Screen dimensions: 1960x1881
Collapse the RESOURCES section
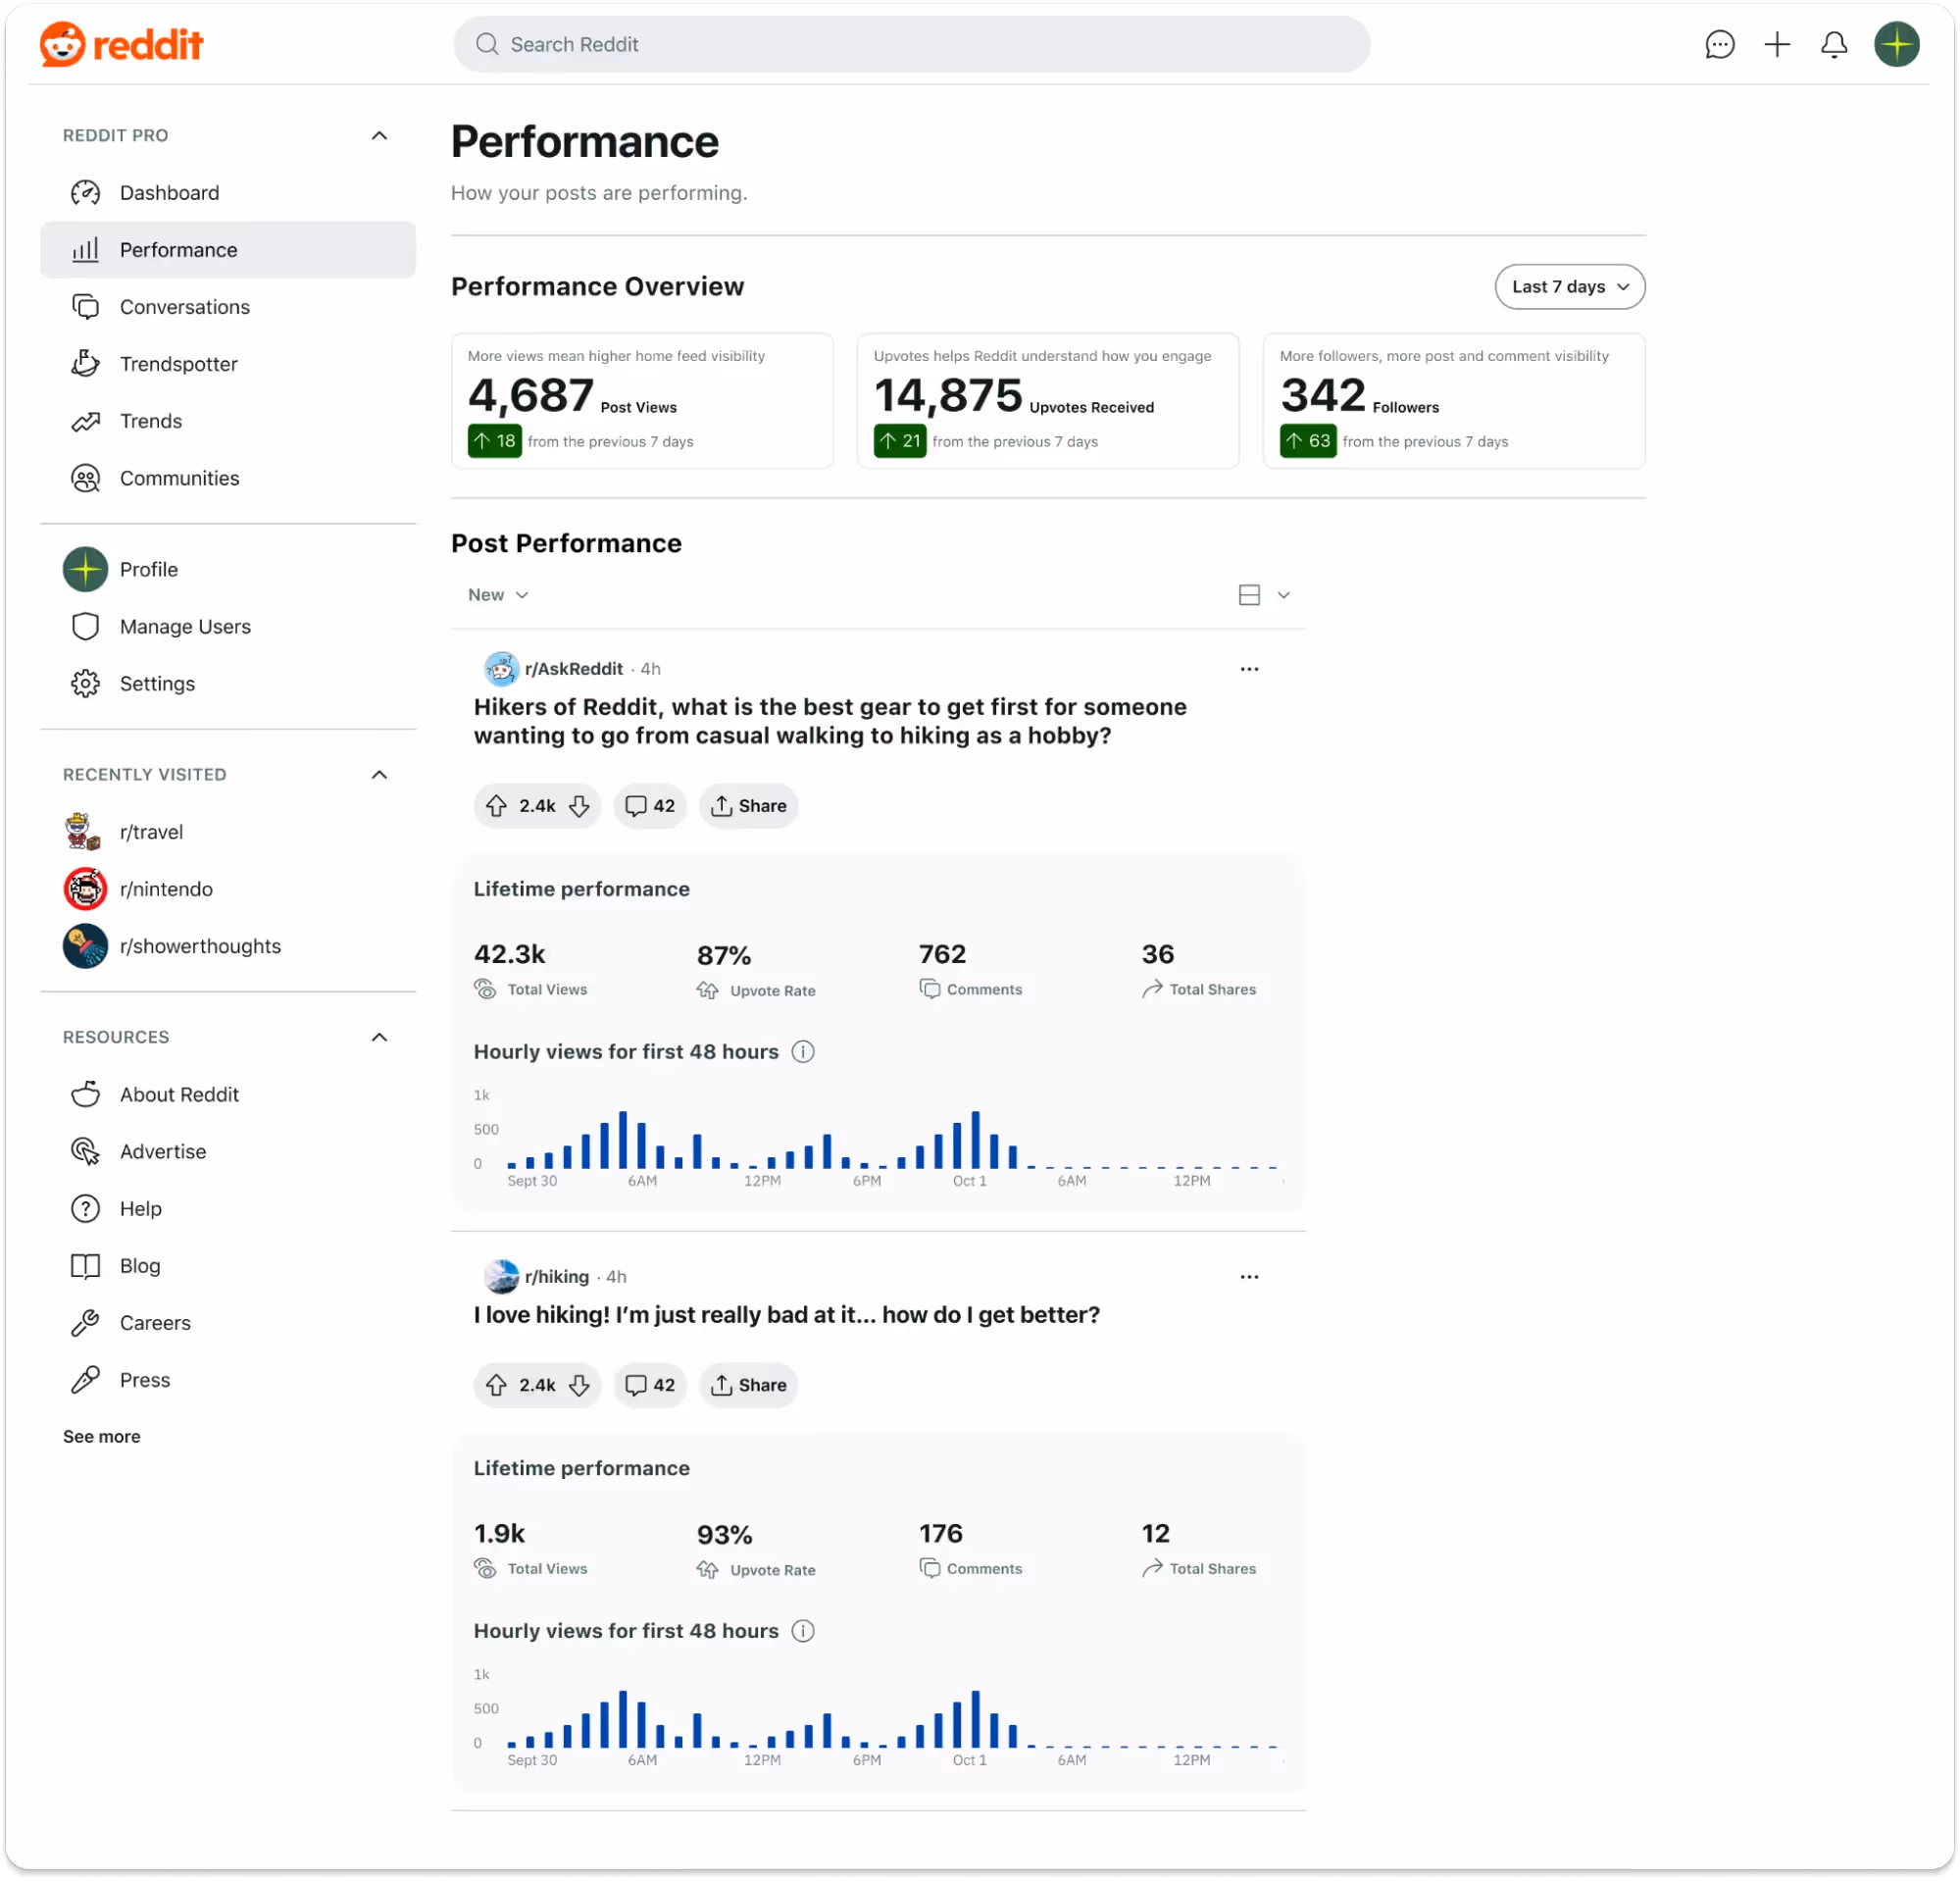tap(379, 1037)
